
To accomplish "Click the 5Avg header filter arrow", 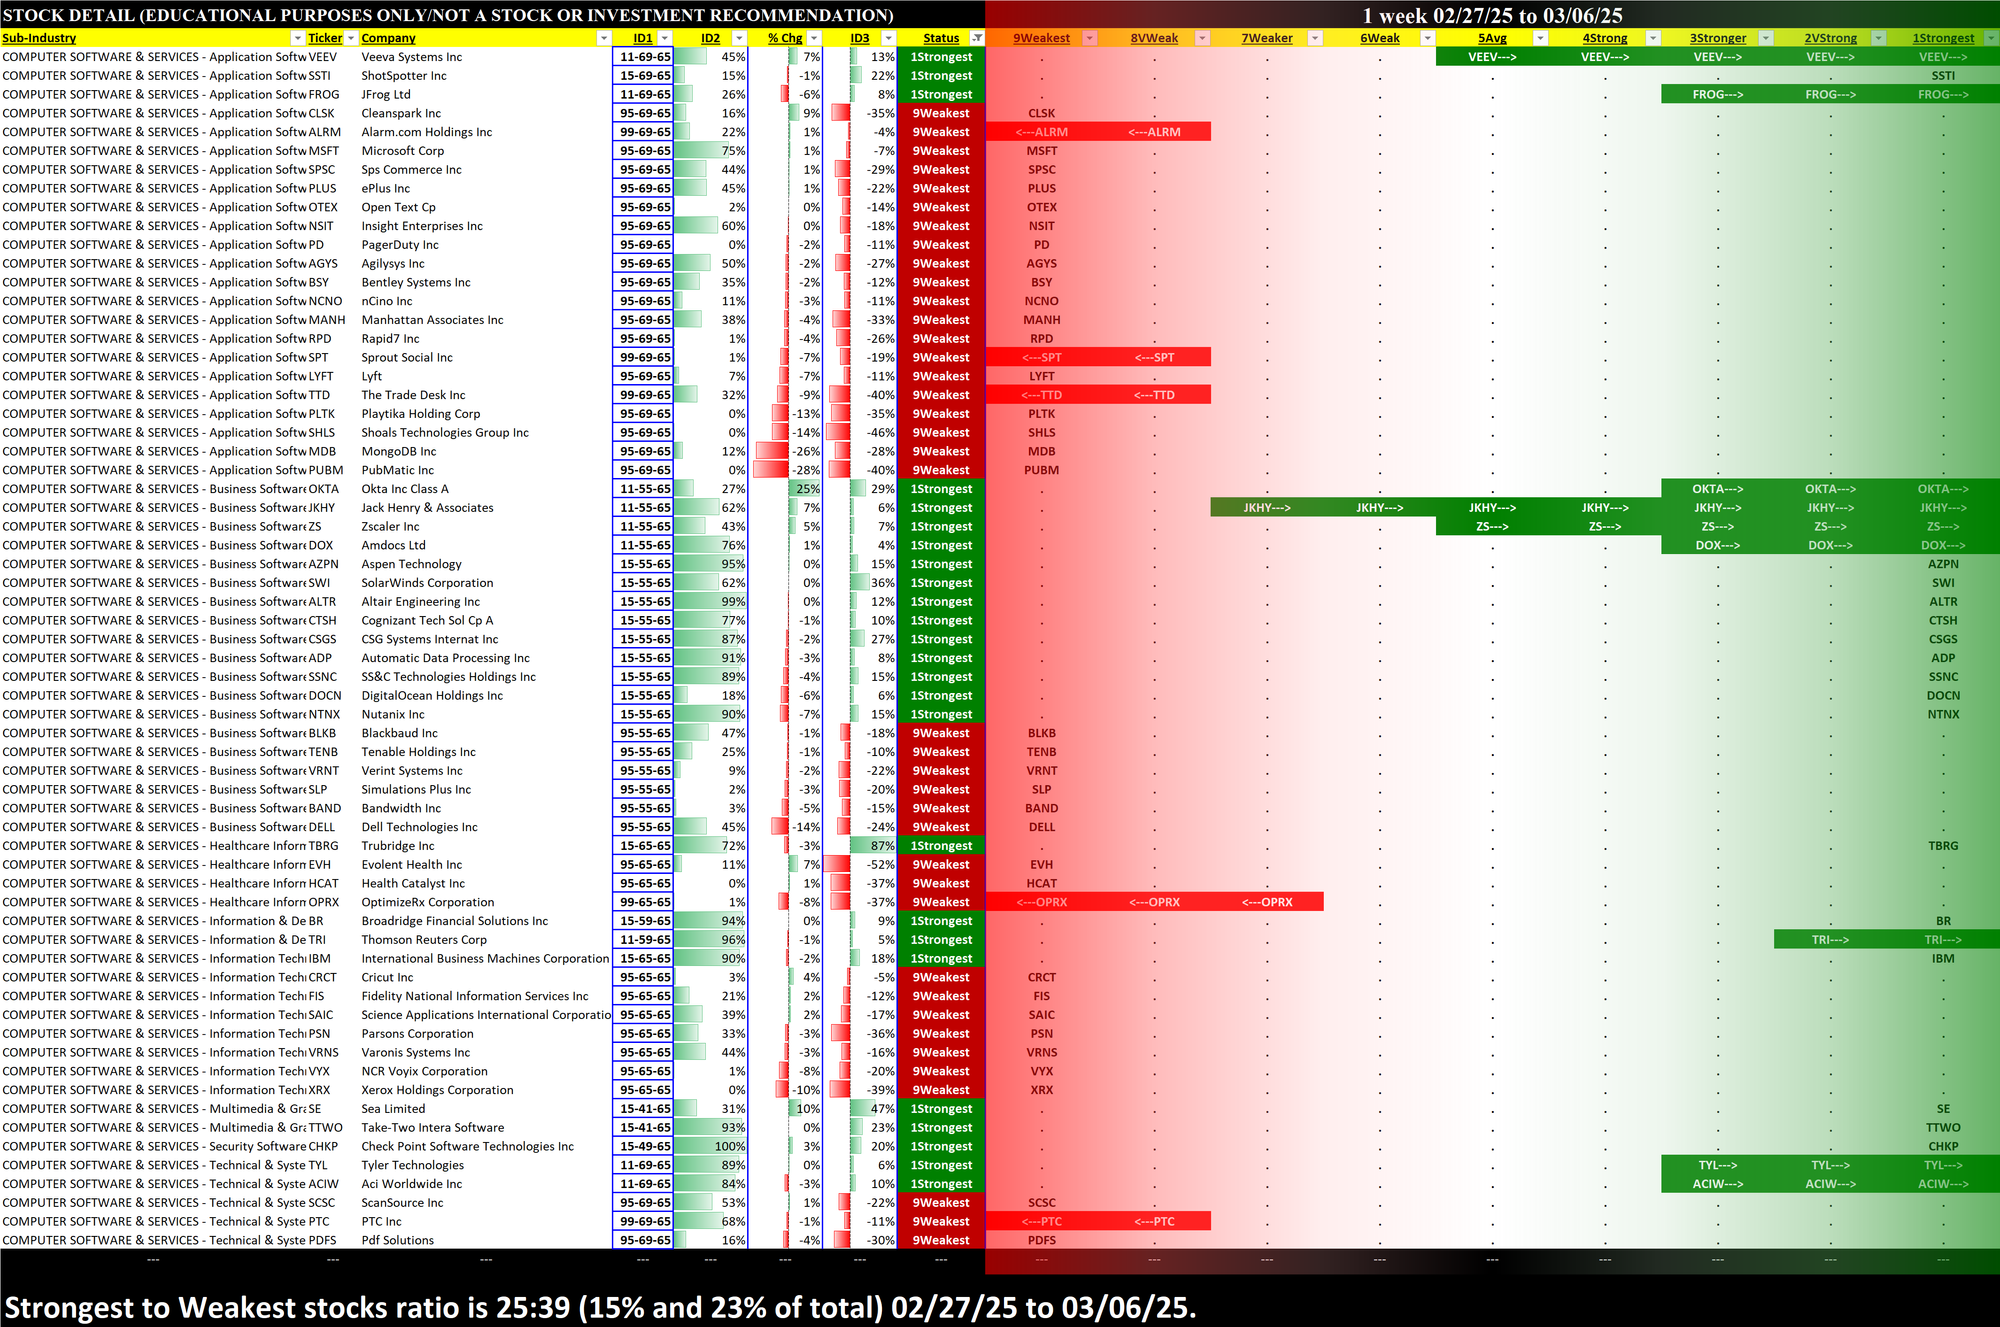I will tap(1540, 38).
